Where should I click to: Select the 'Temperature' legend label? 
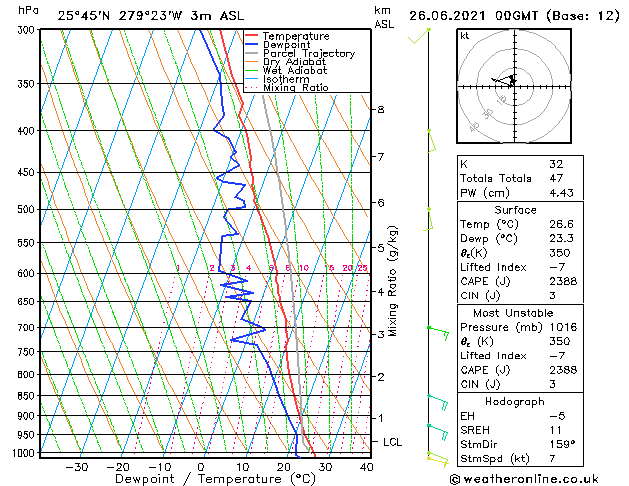[296, 36]
